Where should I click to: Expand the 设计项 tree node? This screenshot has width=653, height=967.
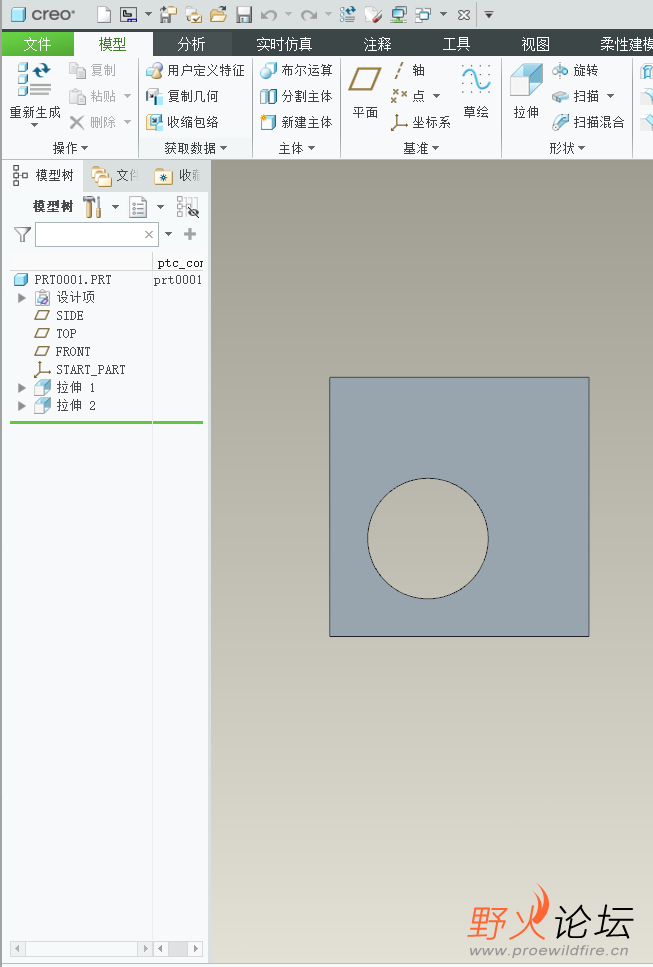point(22,298)
